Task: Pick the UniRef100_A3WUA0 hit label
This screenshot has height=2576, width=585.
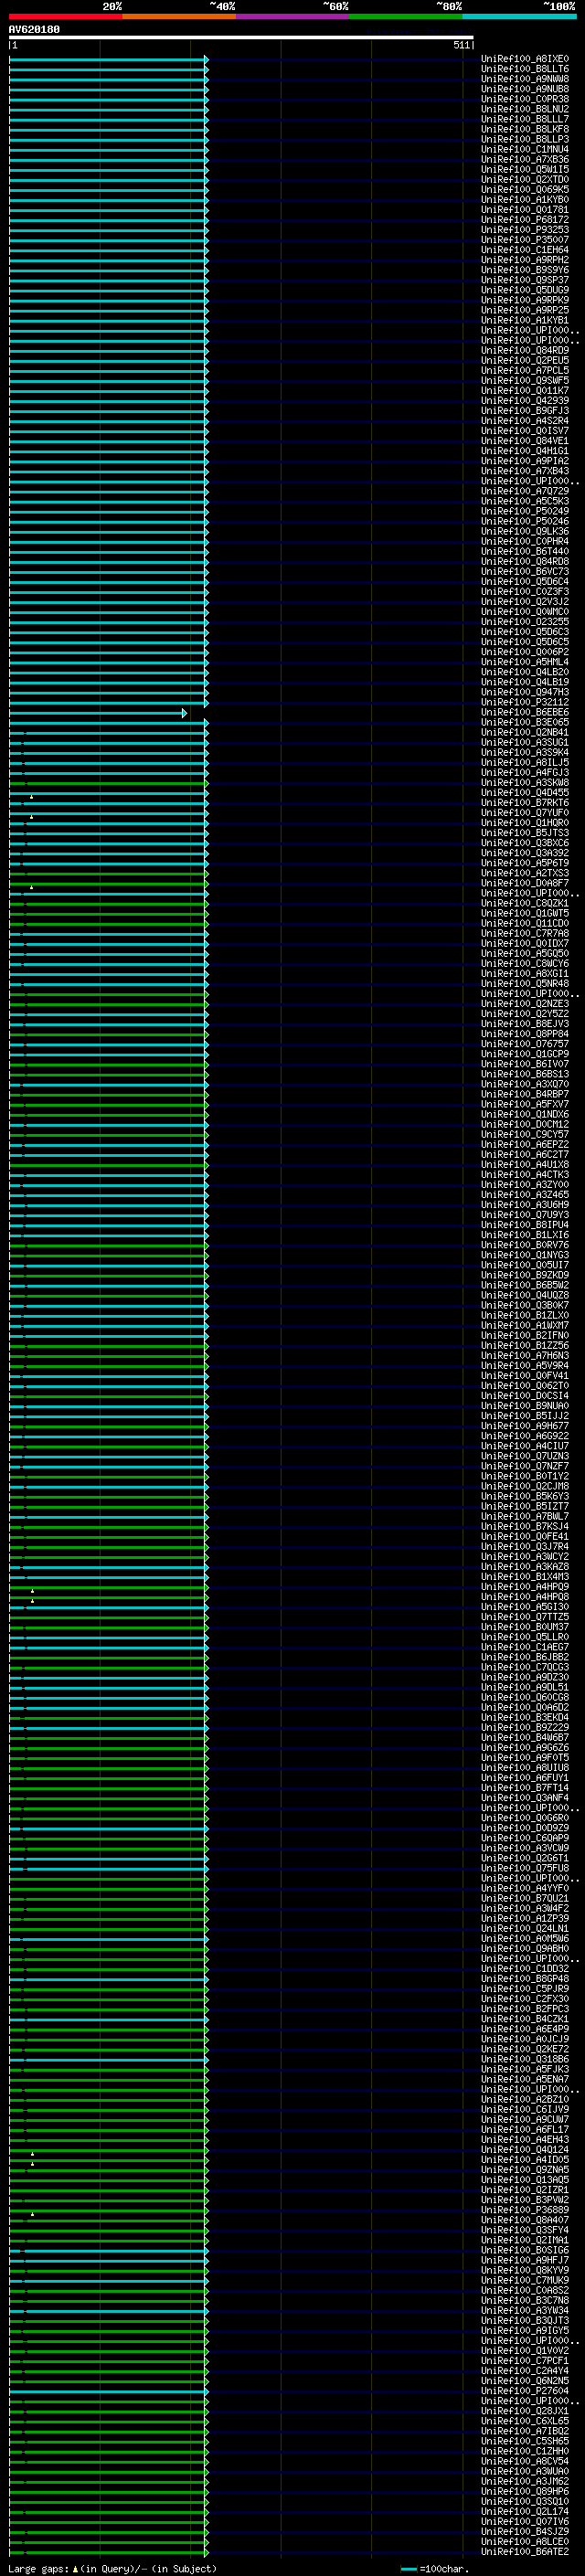Action: (x=525, y=2472)
